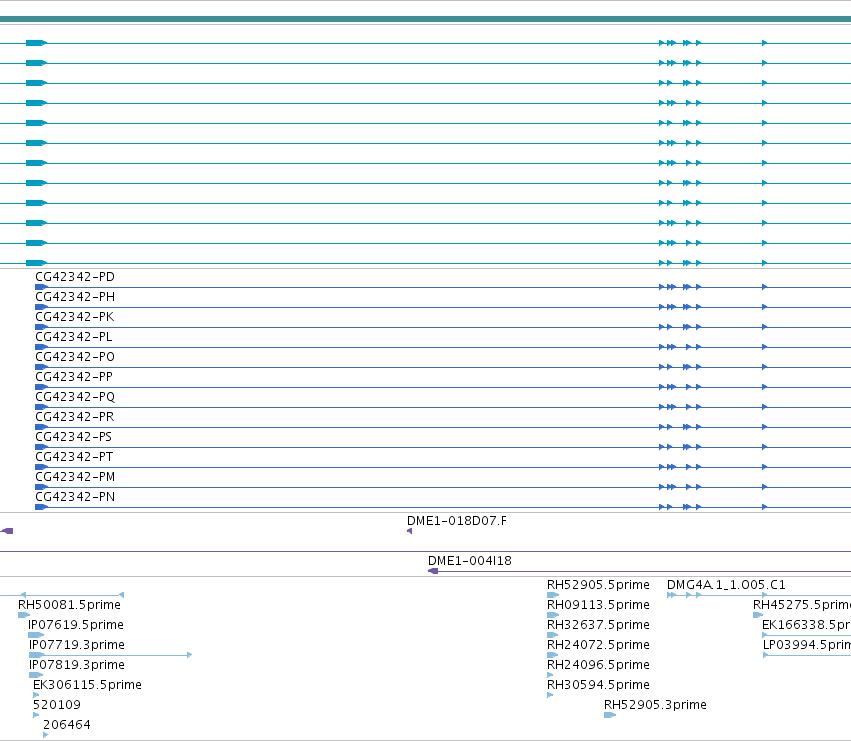Select the small arrow under 206464
The width and height of the screenshot is (851, 741).
(x=46, y=735)
